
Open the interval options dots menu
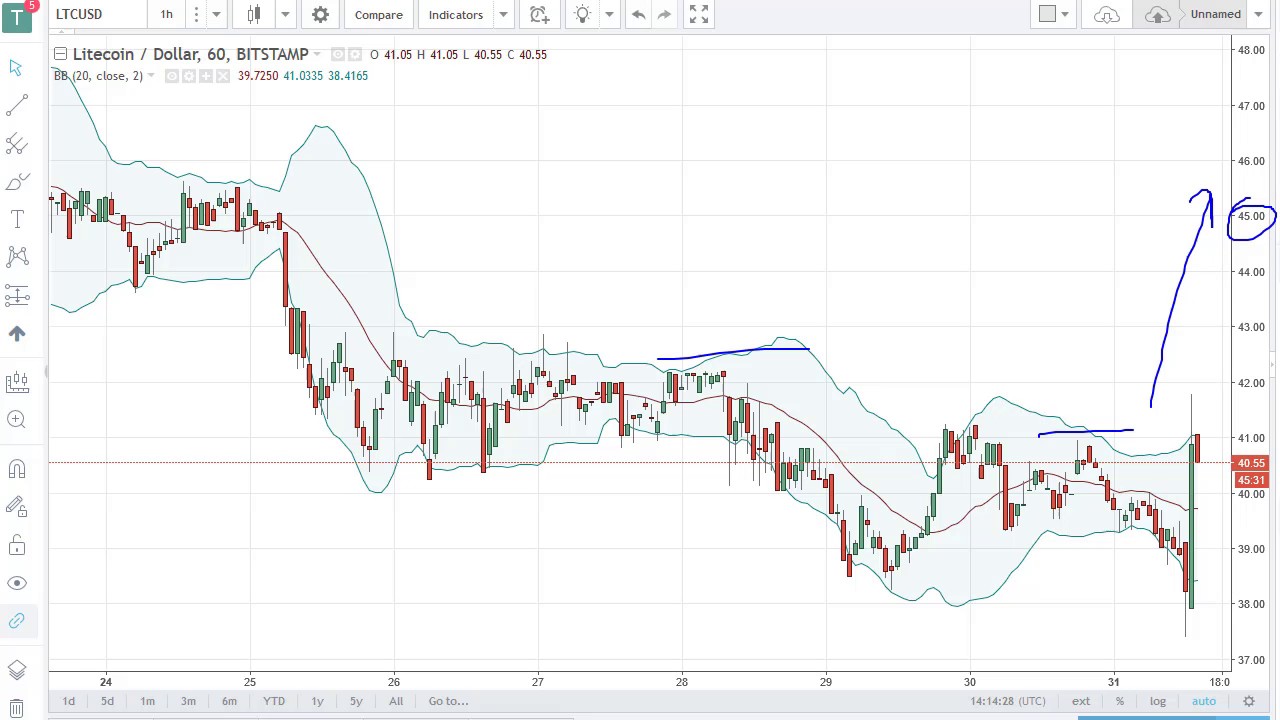click(196, 14)
